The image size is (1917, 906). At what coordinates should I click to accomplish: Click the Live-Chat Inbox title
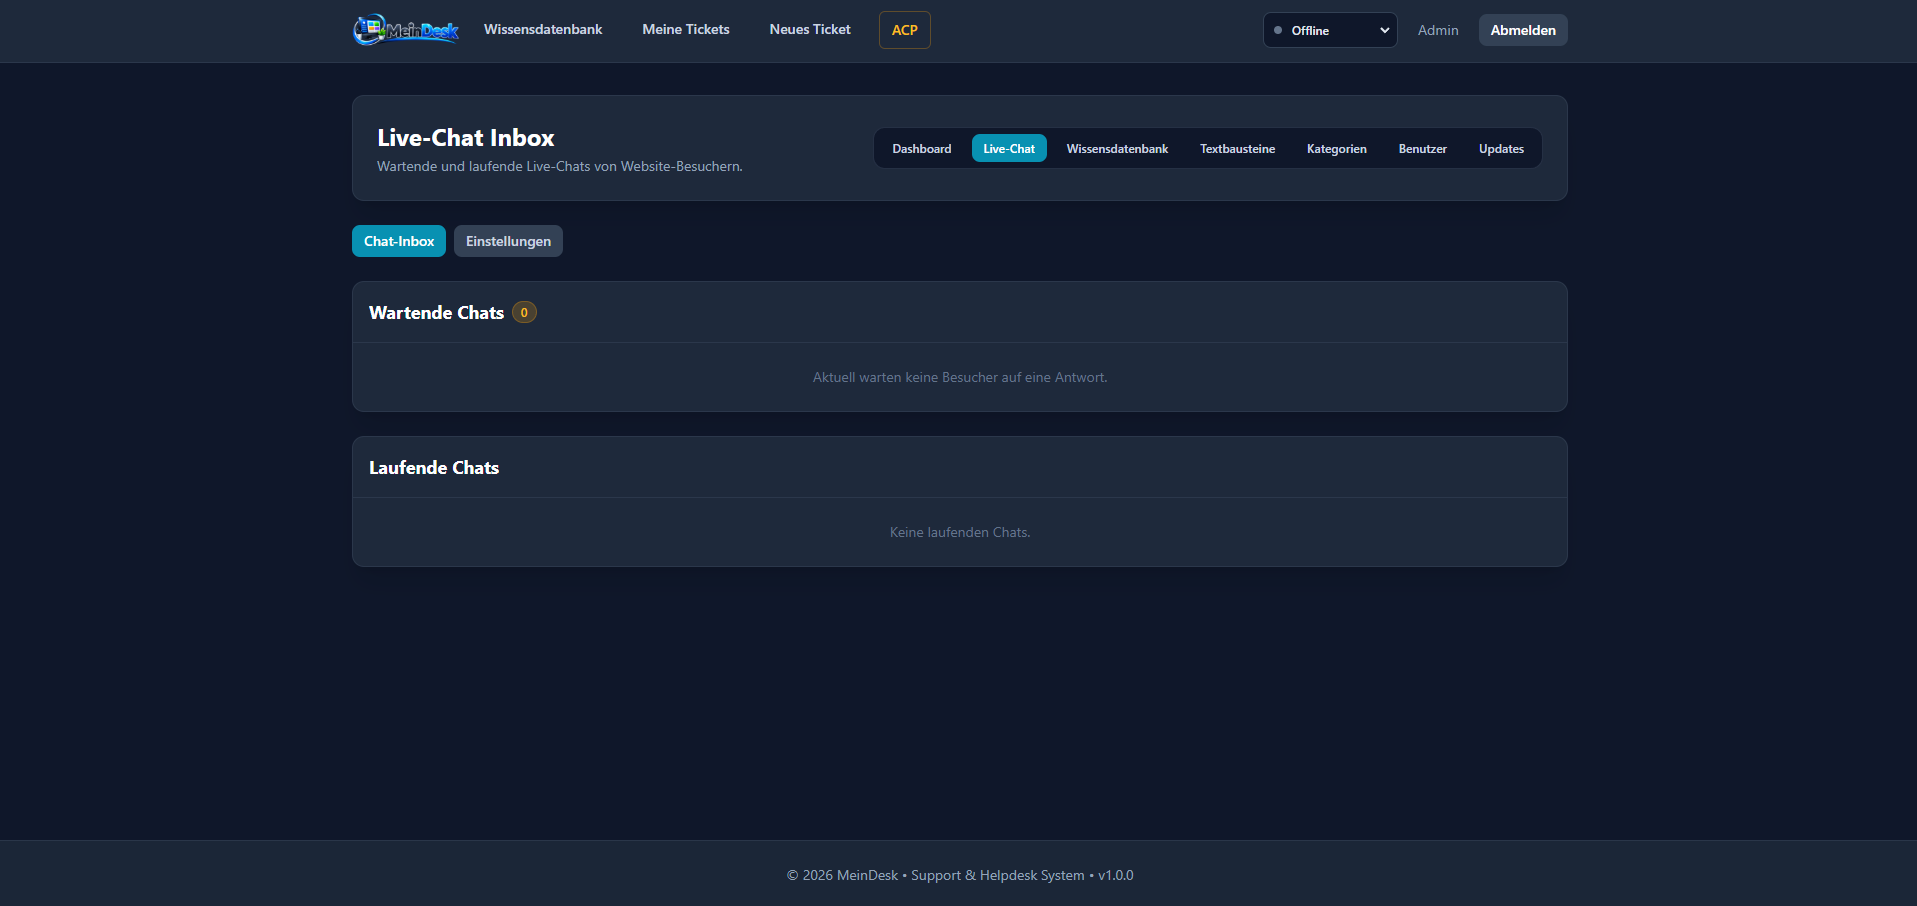pos(466,138)
